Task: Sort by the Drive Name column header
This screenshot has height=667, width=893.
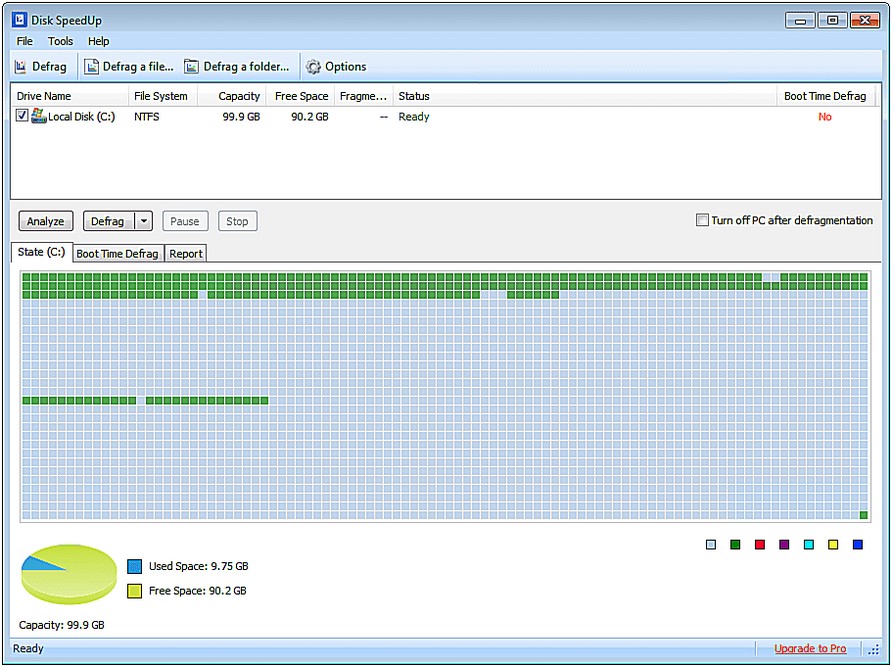Action: [x=69, y=96]
